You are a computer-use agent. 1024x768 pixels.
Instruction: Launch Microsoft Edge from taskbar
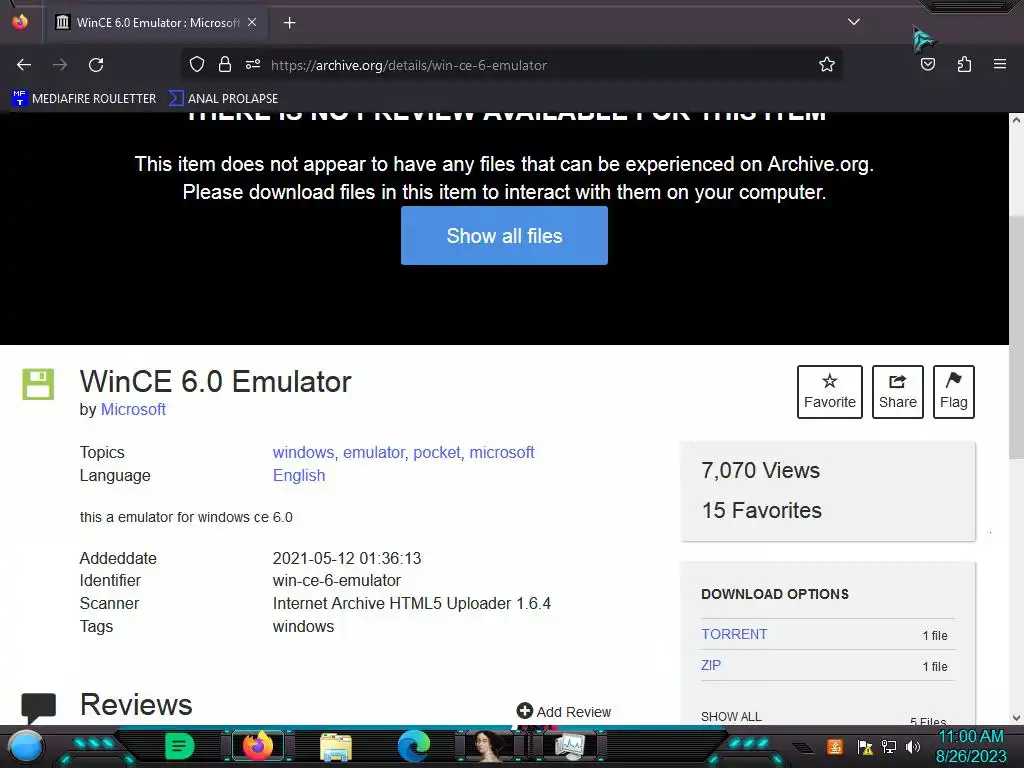pos(414,746)
